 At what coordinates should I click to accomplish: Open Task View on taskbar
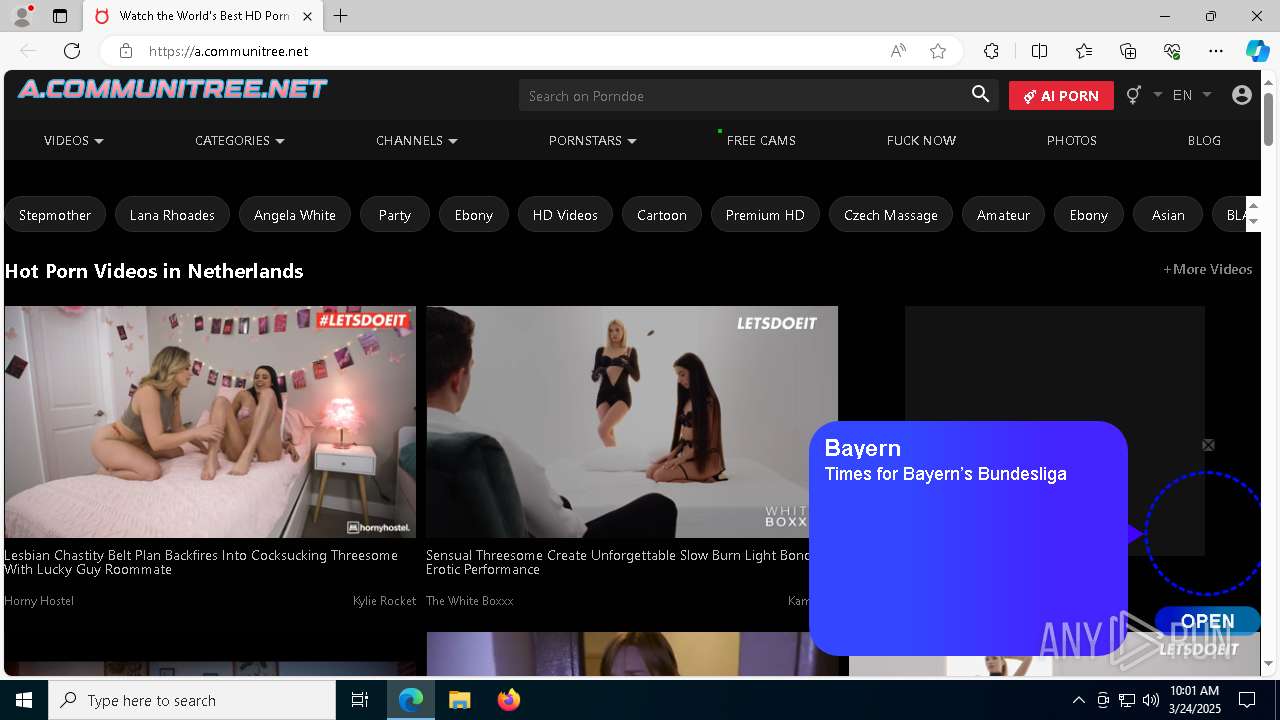click(x=360, y=700)
